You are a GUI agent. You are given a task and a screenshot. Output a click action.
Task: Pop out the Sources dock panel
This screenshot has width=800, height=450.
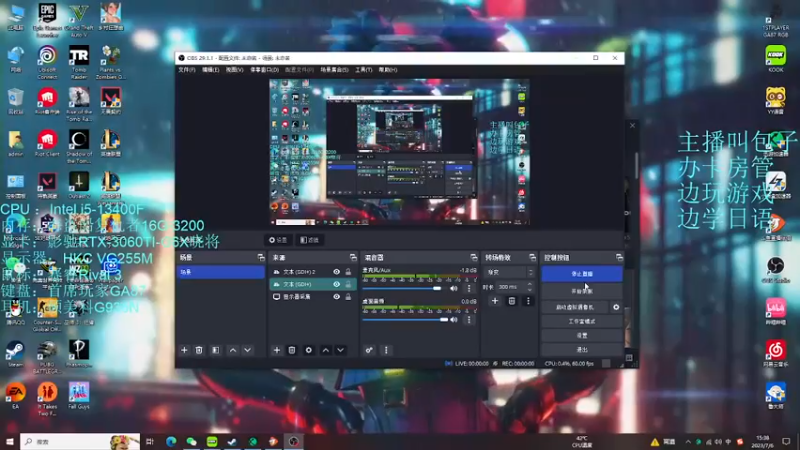(353, 257)
